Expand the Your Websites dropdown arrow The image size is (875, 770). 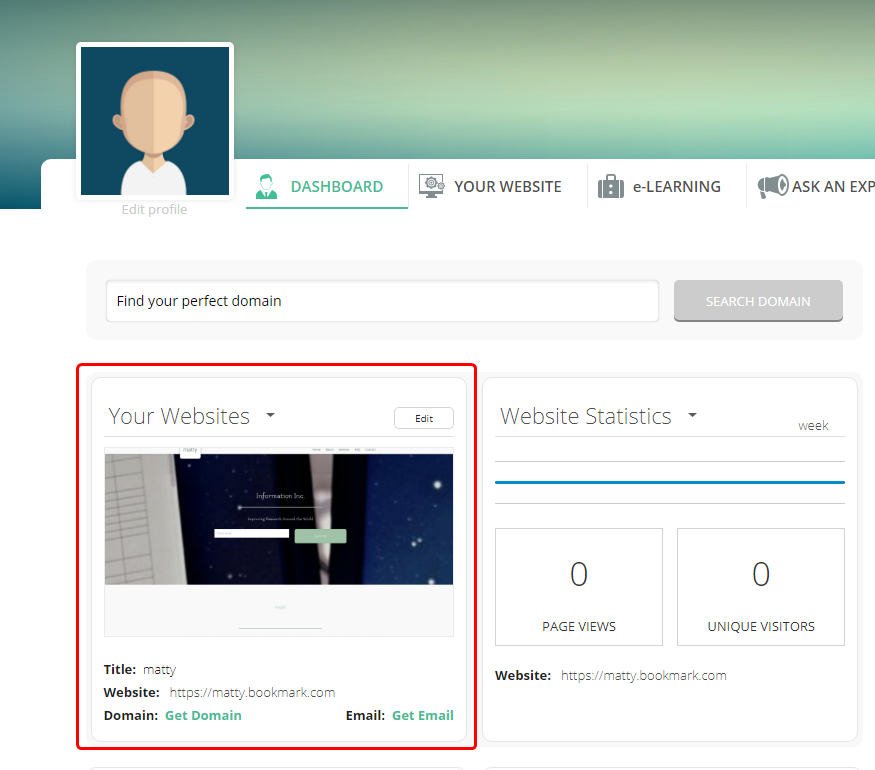click(x=270, y=416)
